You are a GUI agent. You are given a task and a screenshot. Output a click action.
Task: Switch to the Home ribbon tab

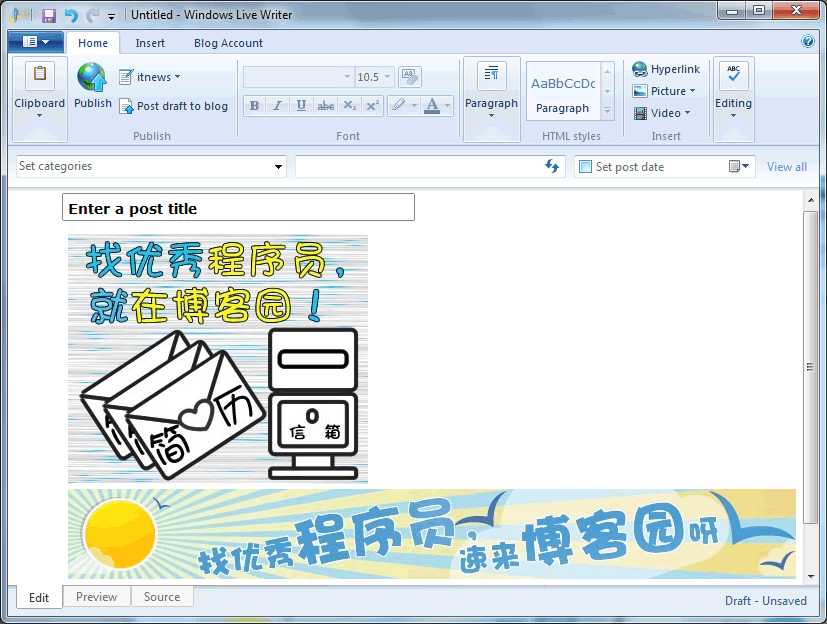[x=93, y=43]
